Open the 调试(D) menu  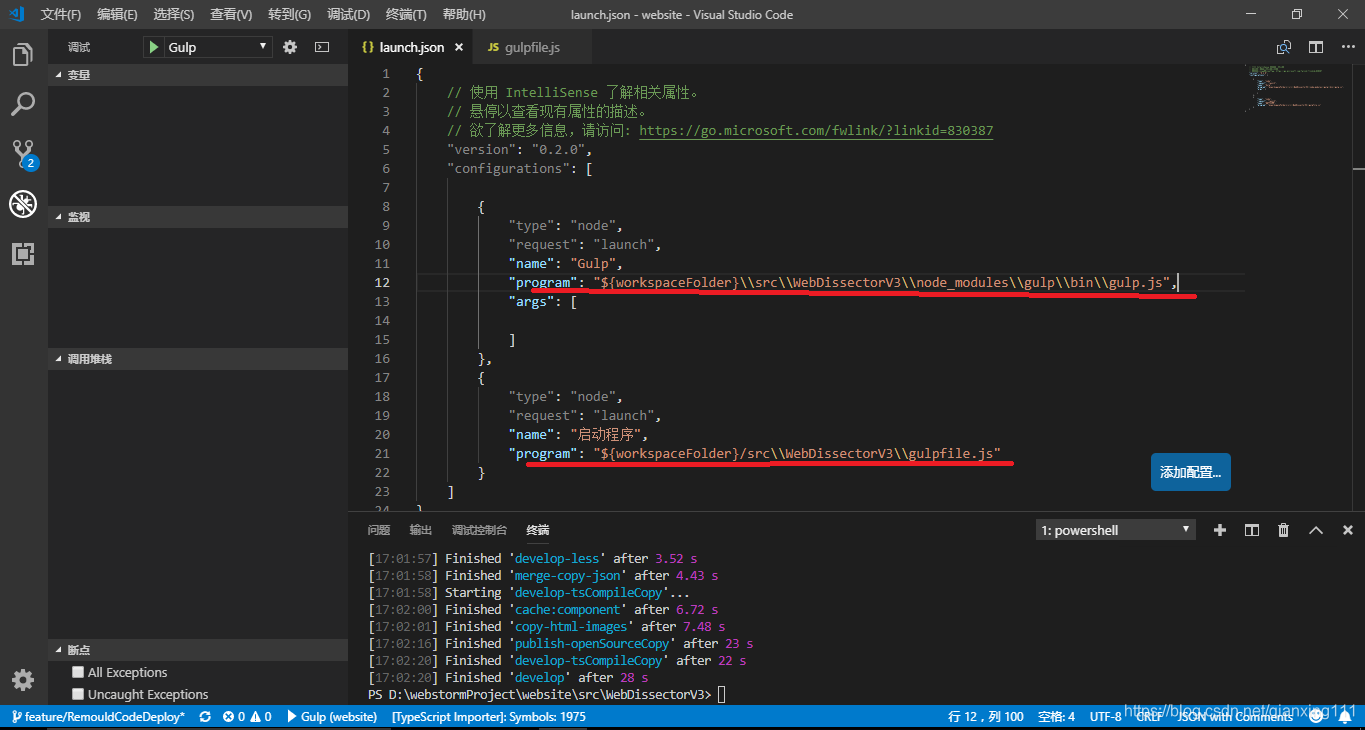(347, 14)
